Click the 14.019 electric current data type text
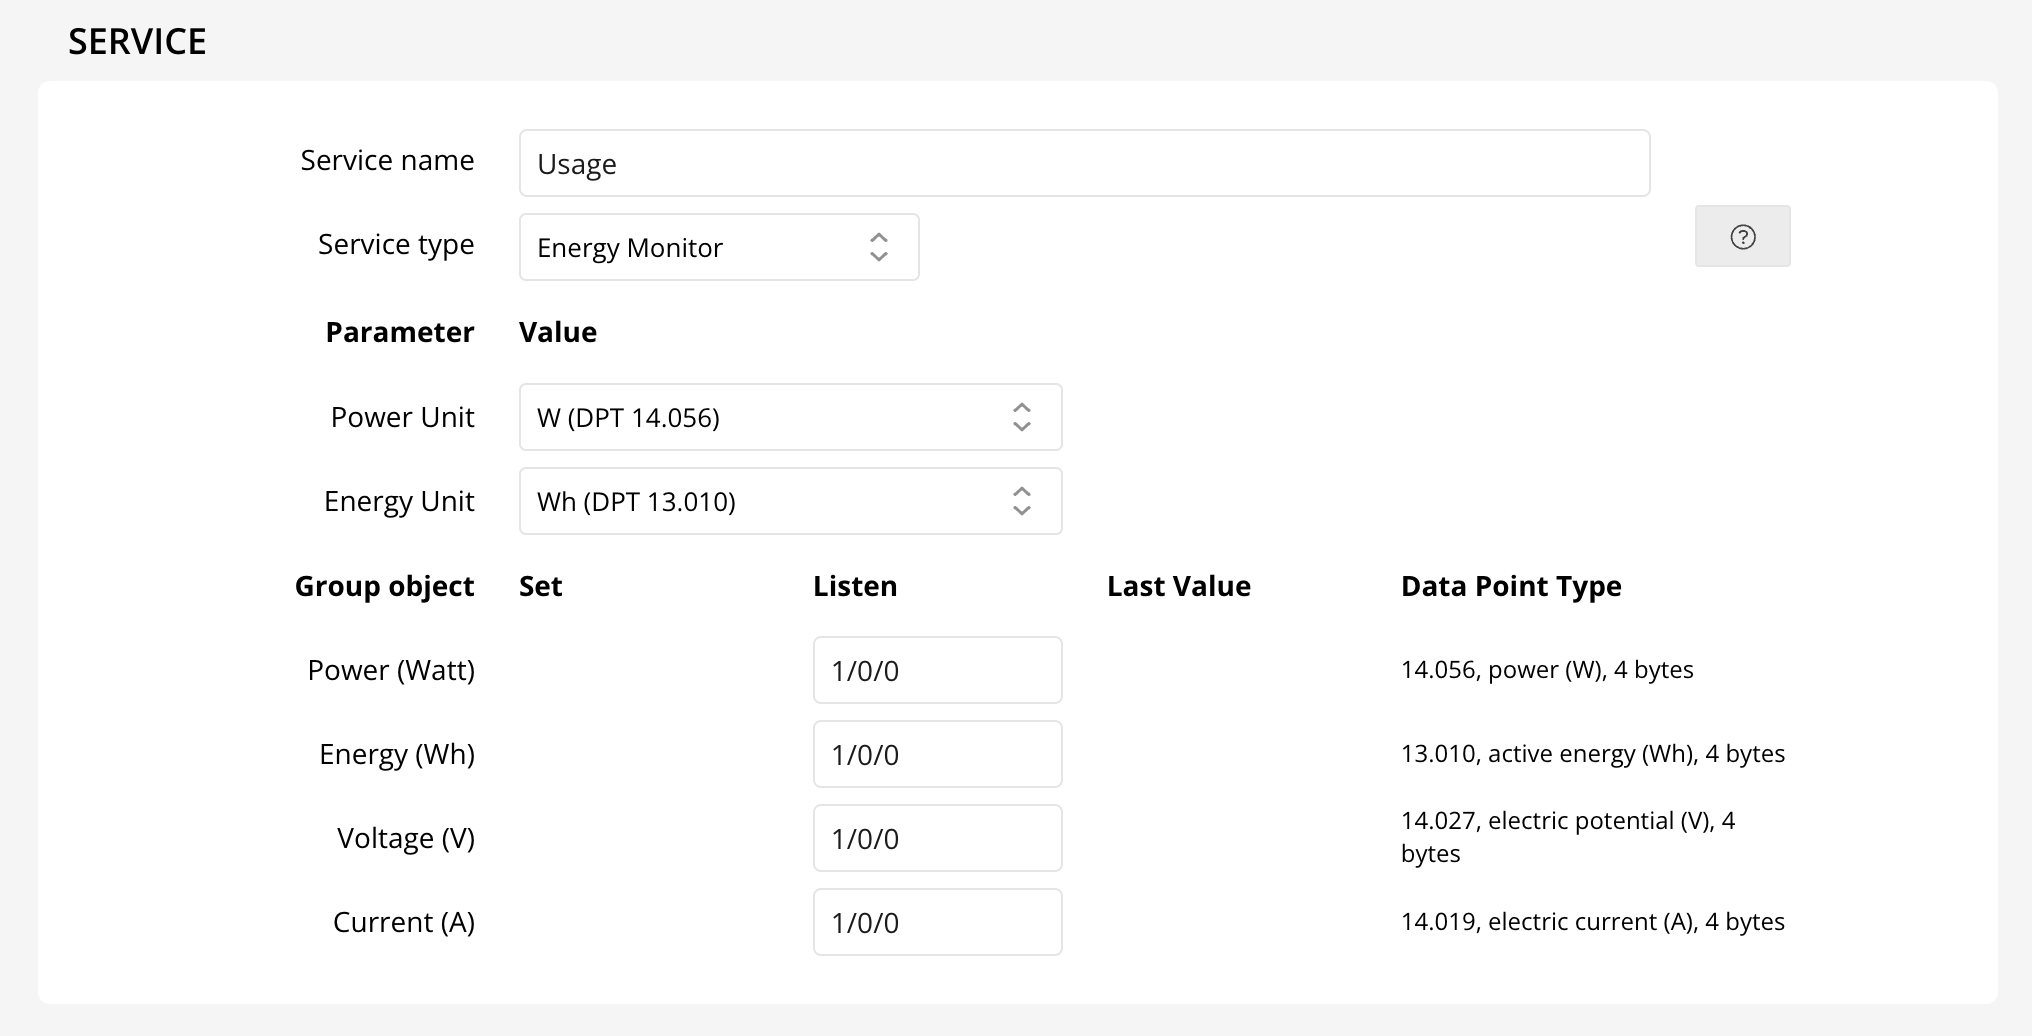The height and width of the screenshot is (1036, 2032). [1592, 922]
